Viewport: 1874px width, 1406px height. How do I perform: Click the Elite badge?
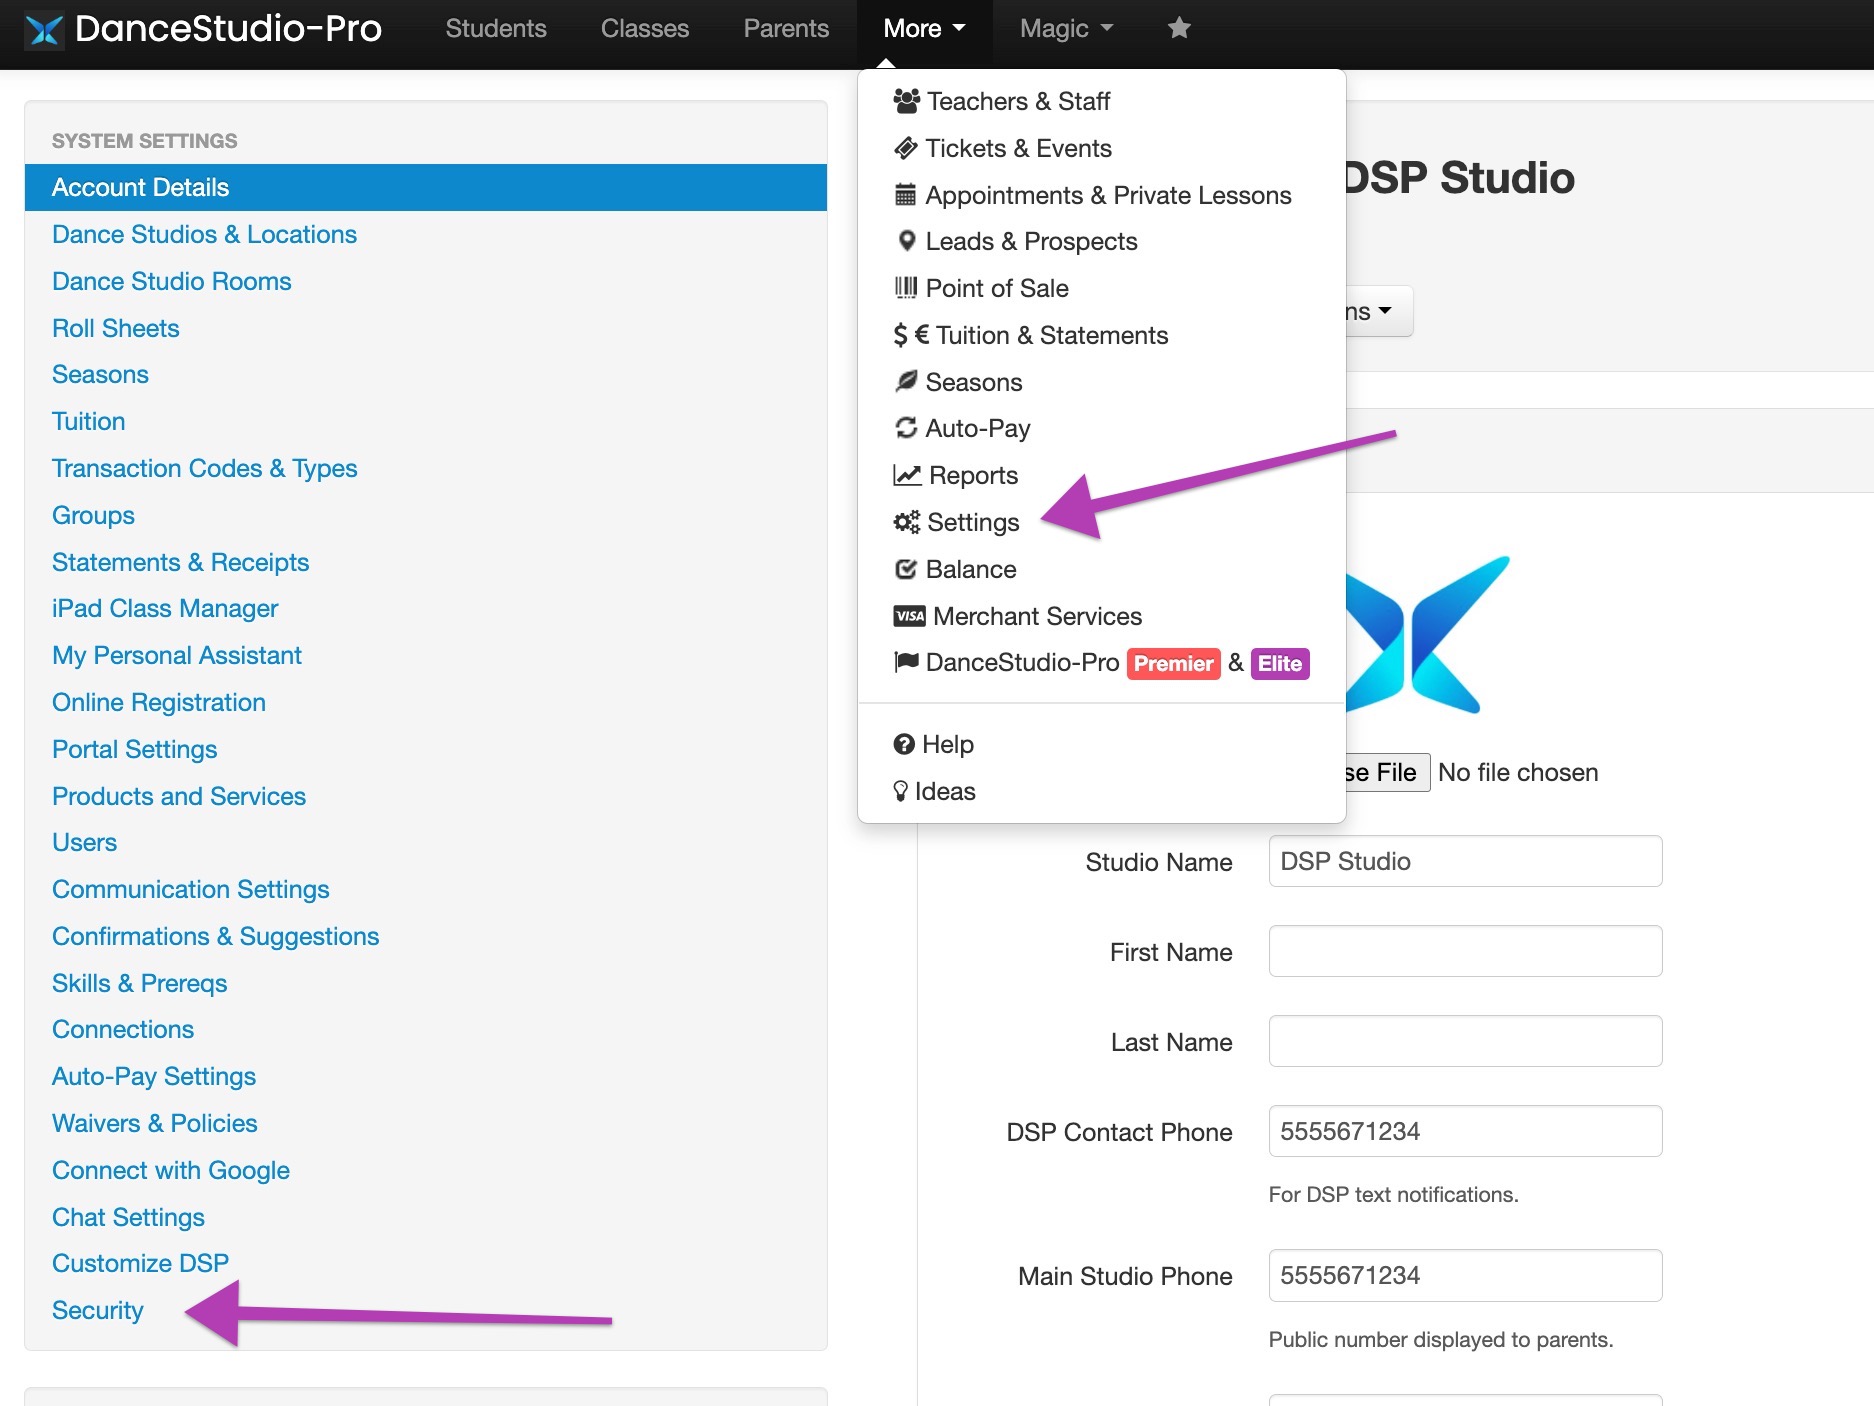coord(1279,664)
